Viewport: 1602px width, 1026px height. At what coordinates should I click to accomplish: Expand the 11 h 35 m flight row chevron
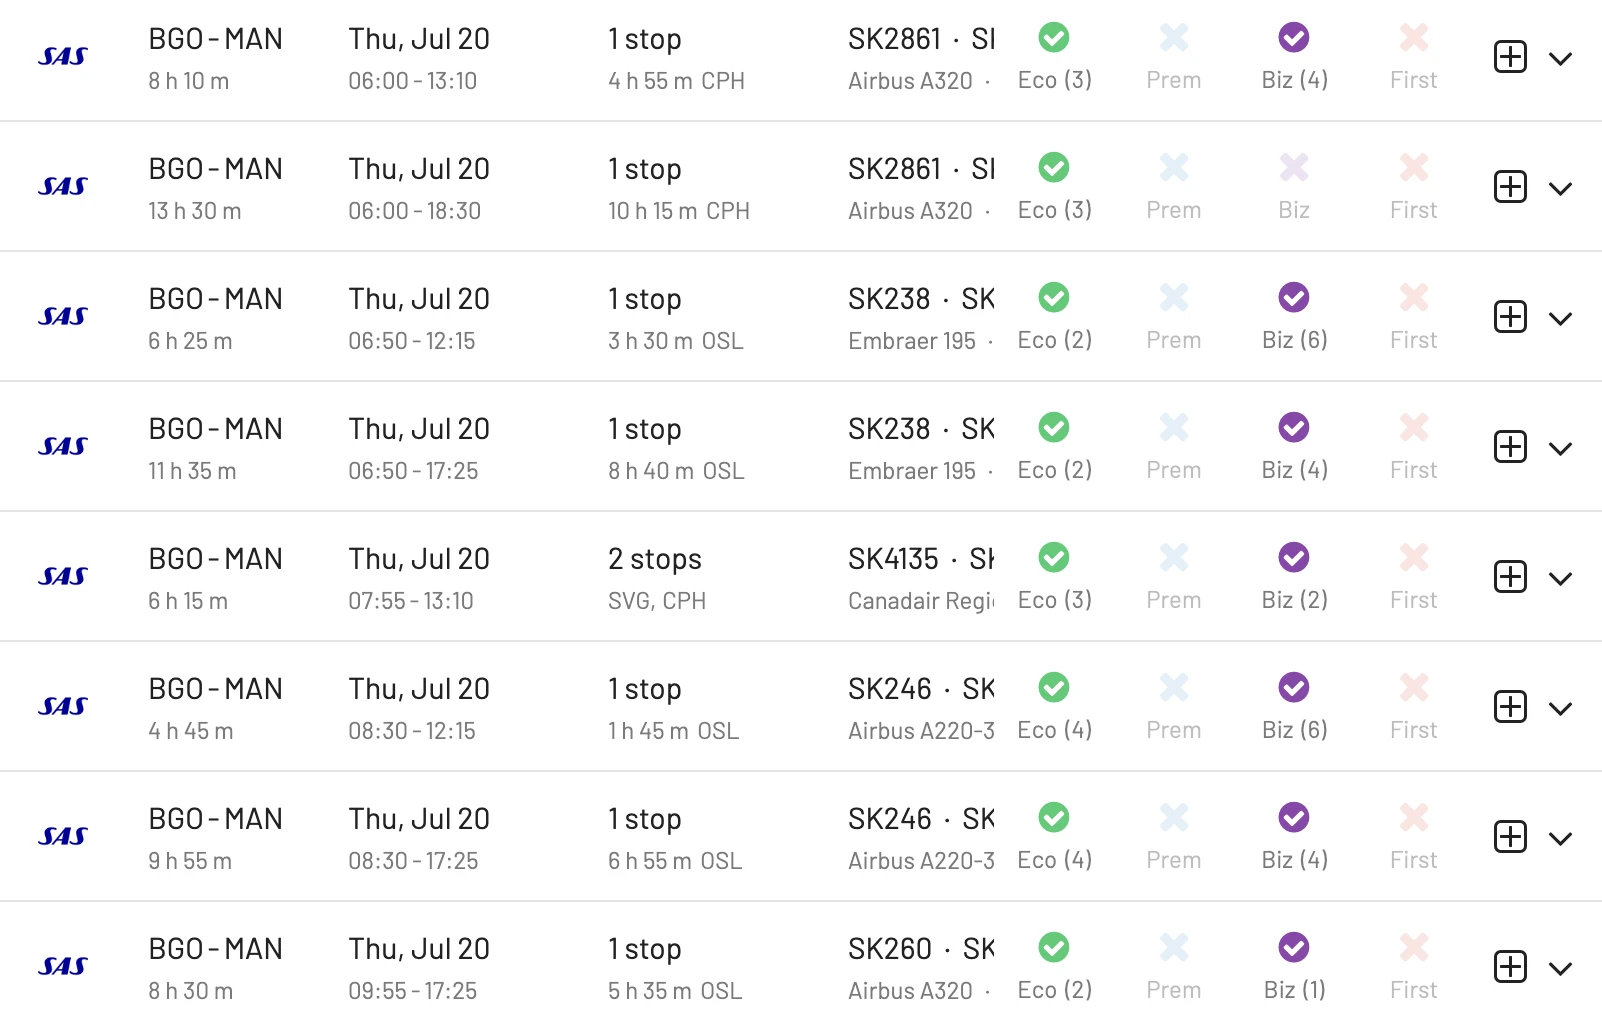(1560, 449)
